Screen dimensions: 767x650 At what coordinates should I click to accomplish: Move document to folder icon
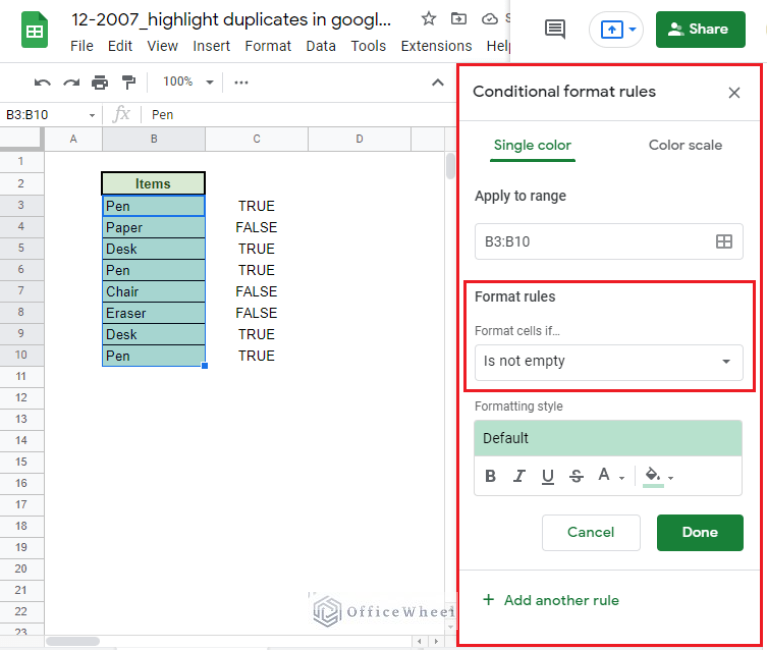point(458,19)
